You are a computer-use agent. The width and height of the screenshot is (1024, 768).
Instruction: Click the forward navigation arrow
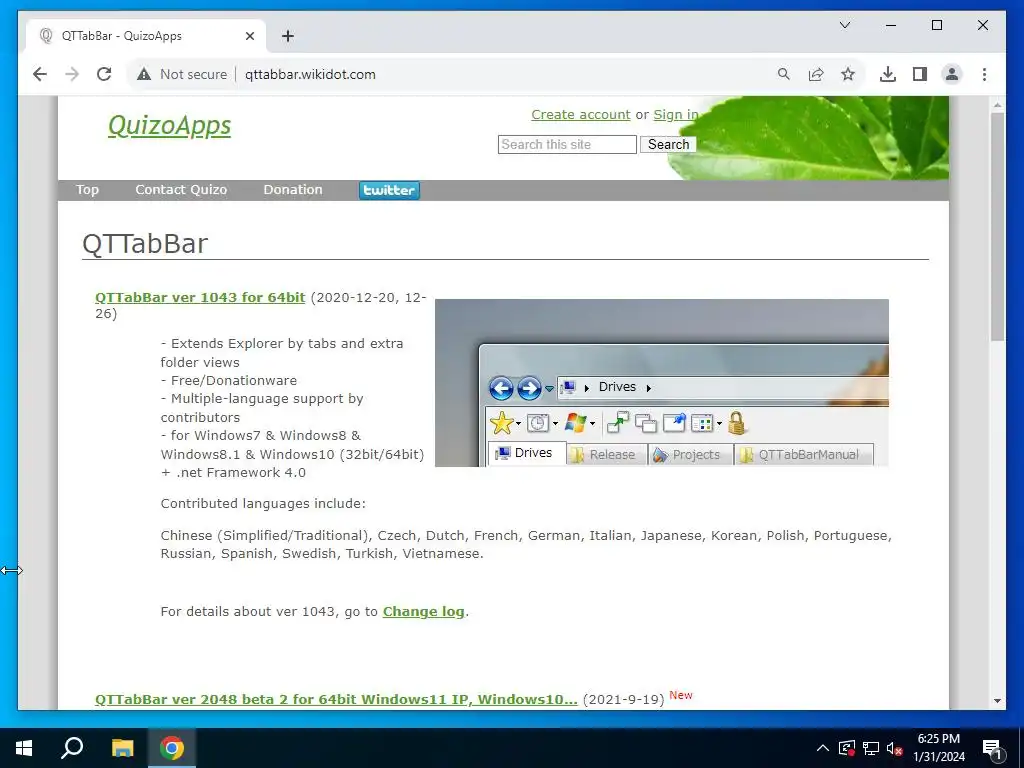click(x=72, y=74)
